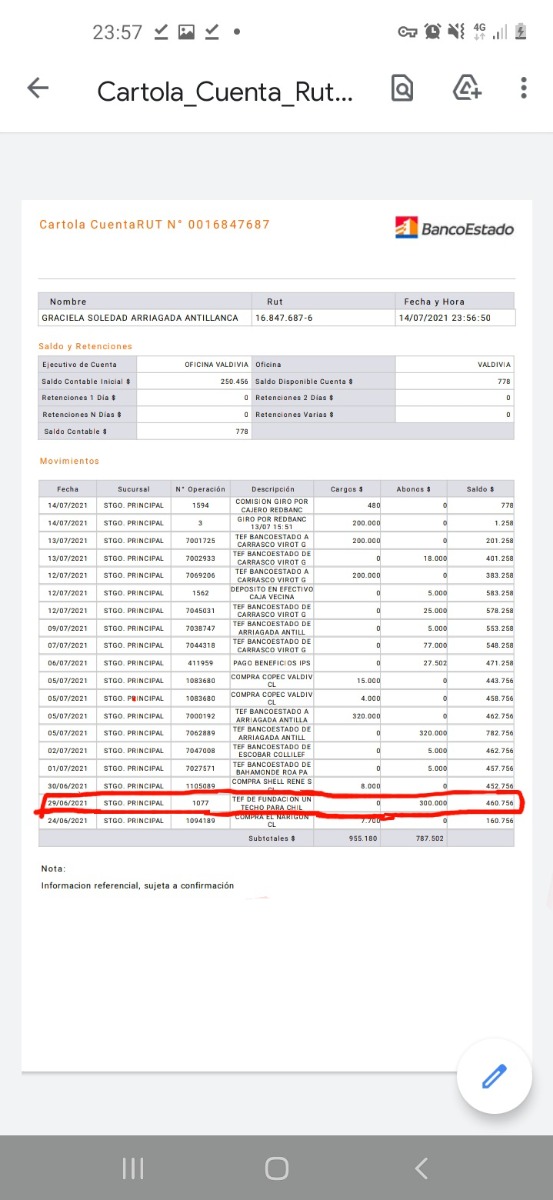Select TEF BANCOESTADO DE BAHAMONDE ROA description

point(272,768)
